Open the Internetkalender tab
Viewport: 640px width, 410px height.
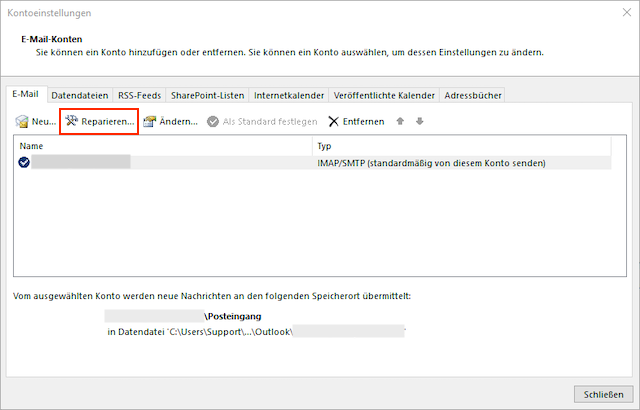pyautogui.click(x=289, y=95)
